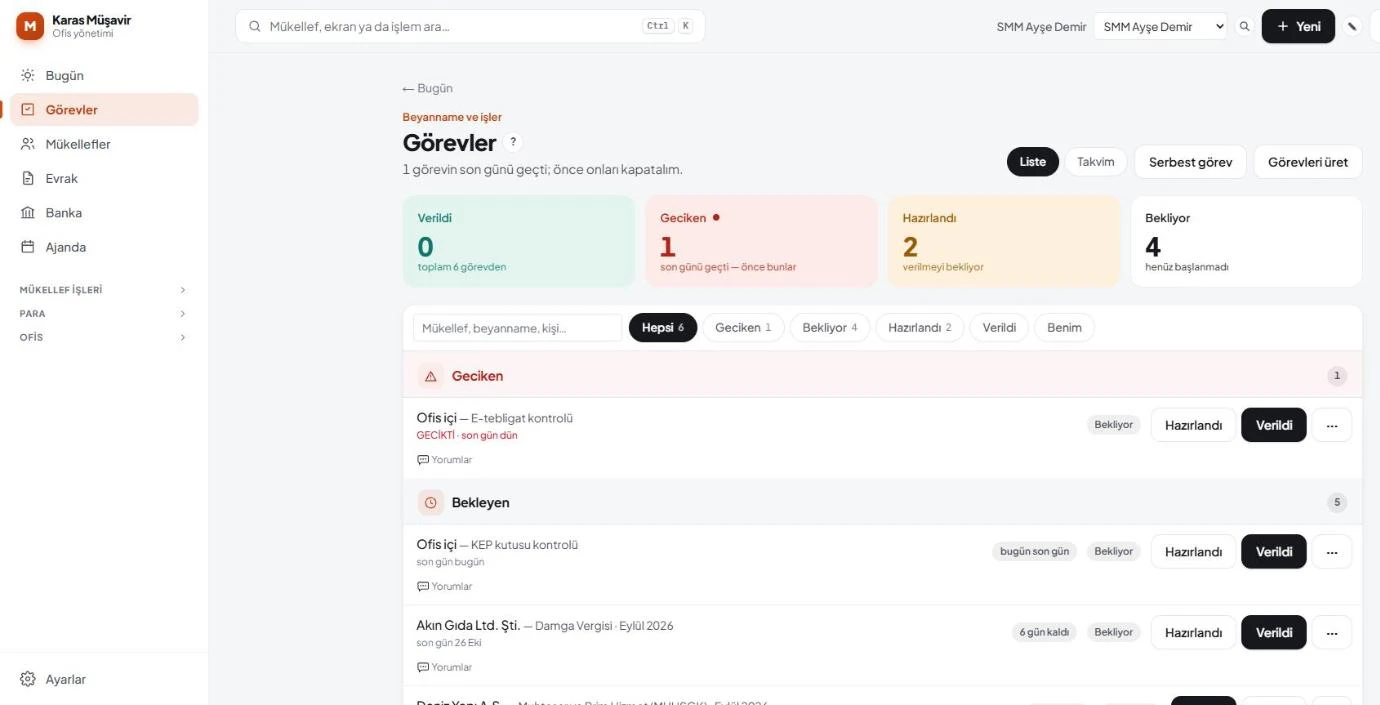Expand PARA sidebar group
This screenshot has height=705, width=1380.
coord(104,314)
